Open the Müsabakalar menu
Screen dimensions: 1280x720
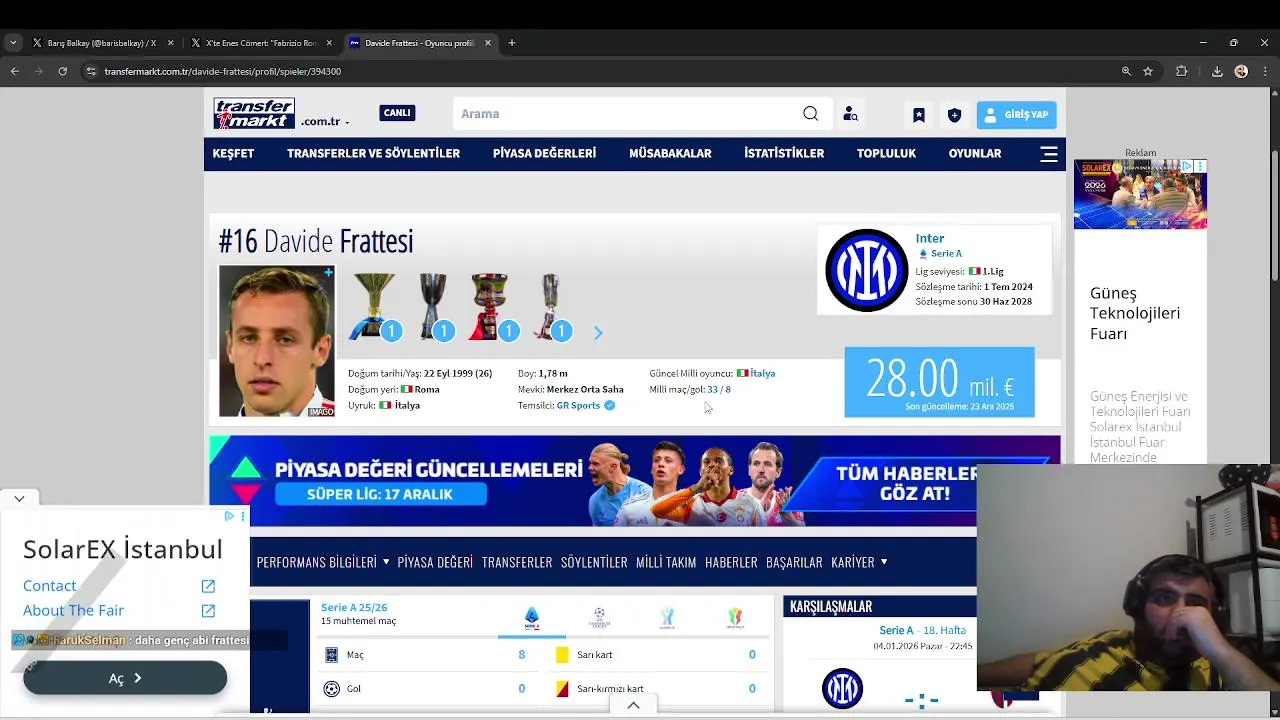(x=670, y=154)
